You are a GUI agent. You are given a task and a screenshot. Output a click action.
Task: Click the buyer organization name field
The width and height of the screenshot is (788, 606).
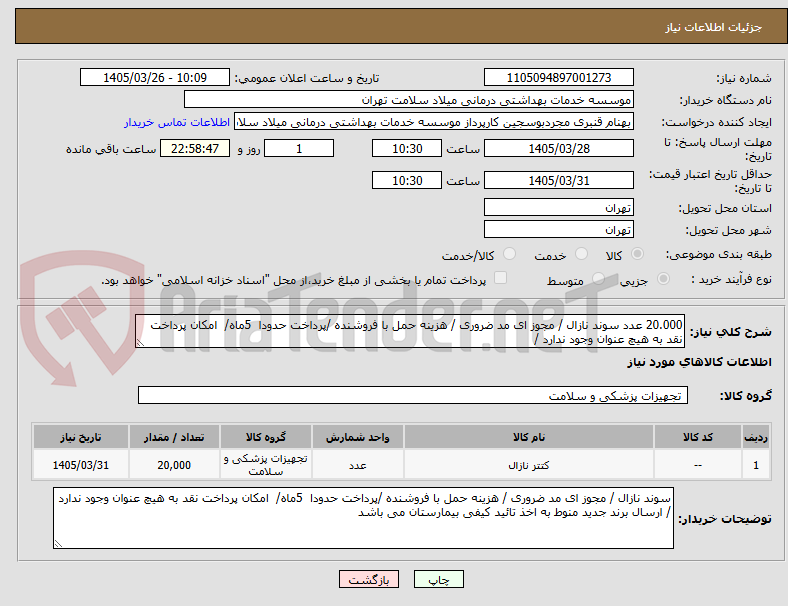point(409,99)
